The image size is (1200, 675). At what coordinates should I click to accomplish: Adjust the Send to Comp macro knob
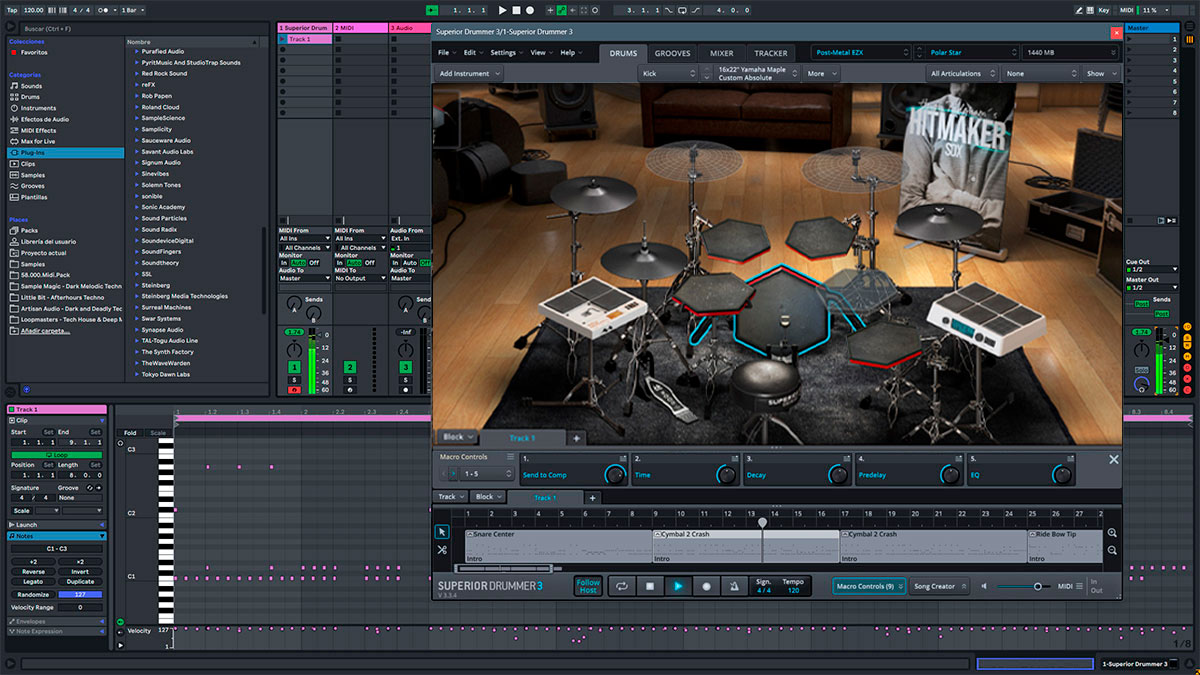(614, 474)
